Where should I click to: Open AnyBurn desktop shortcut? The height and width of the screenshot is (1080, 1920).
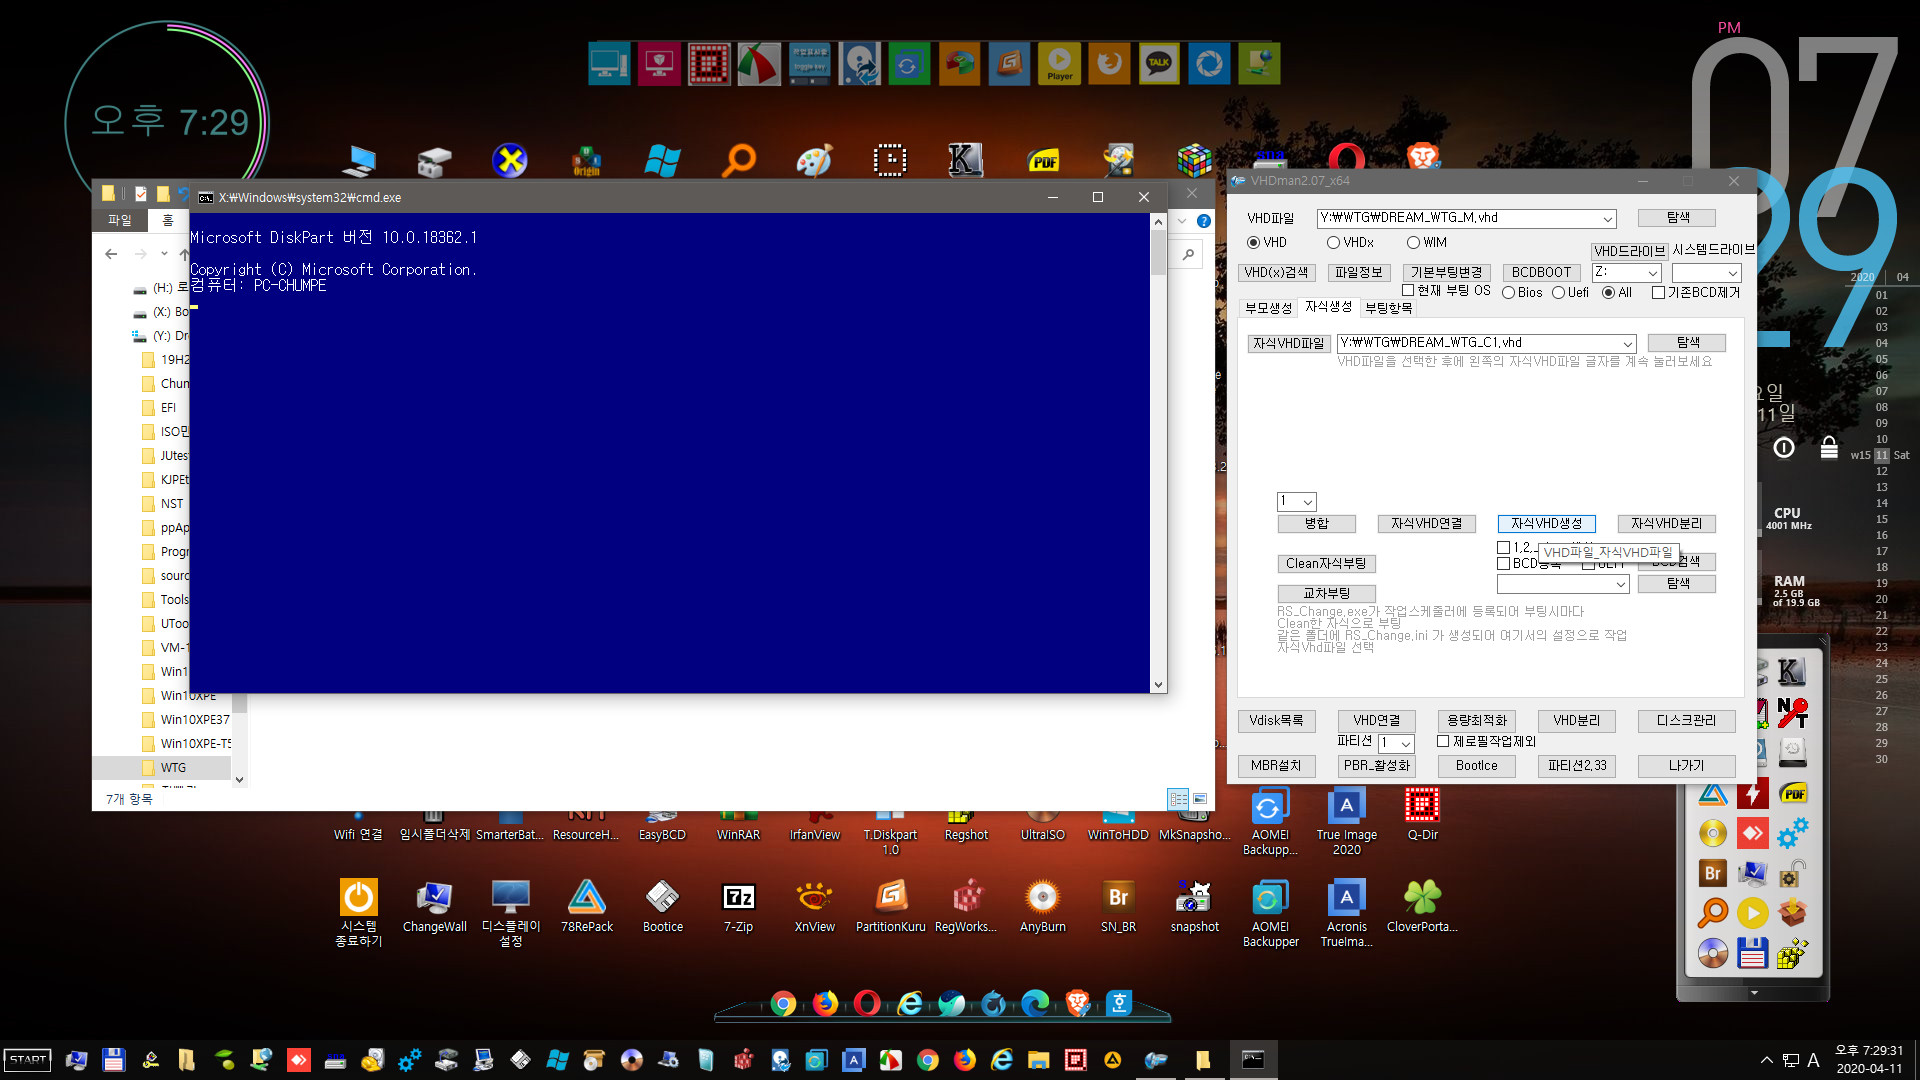[x=1042, y=906]
